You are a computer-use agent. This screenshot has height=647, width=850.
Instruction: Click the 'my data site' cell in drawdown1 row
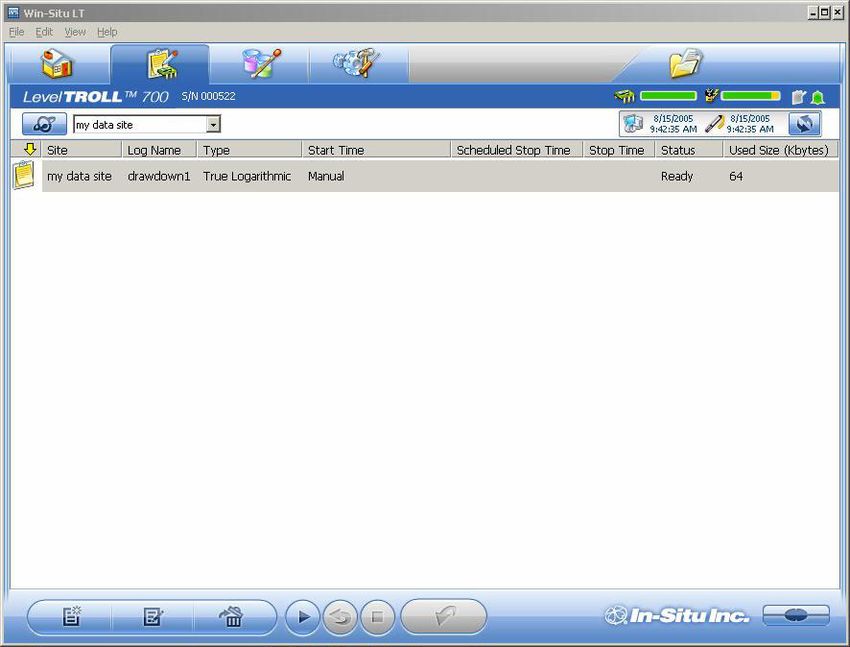click(79, 176)
